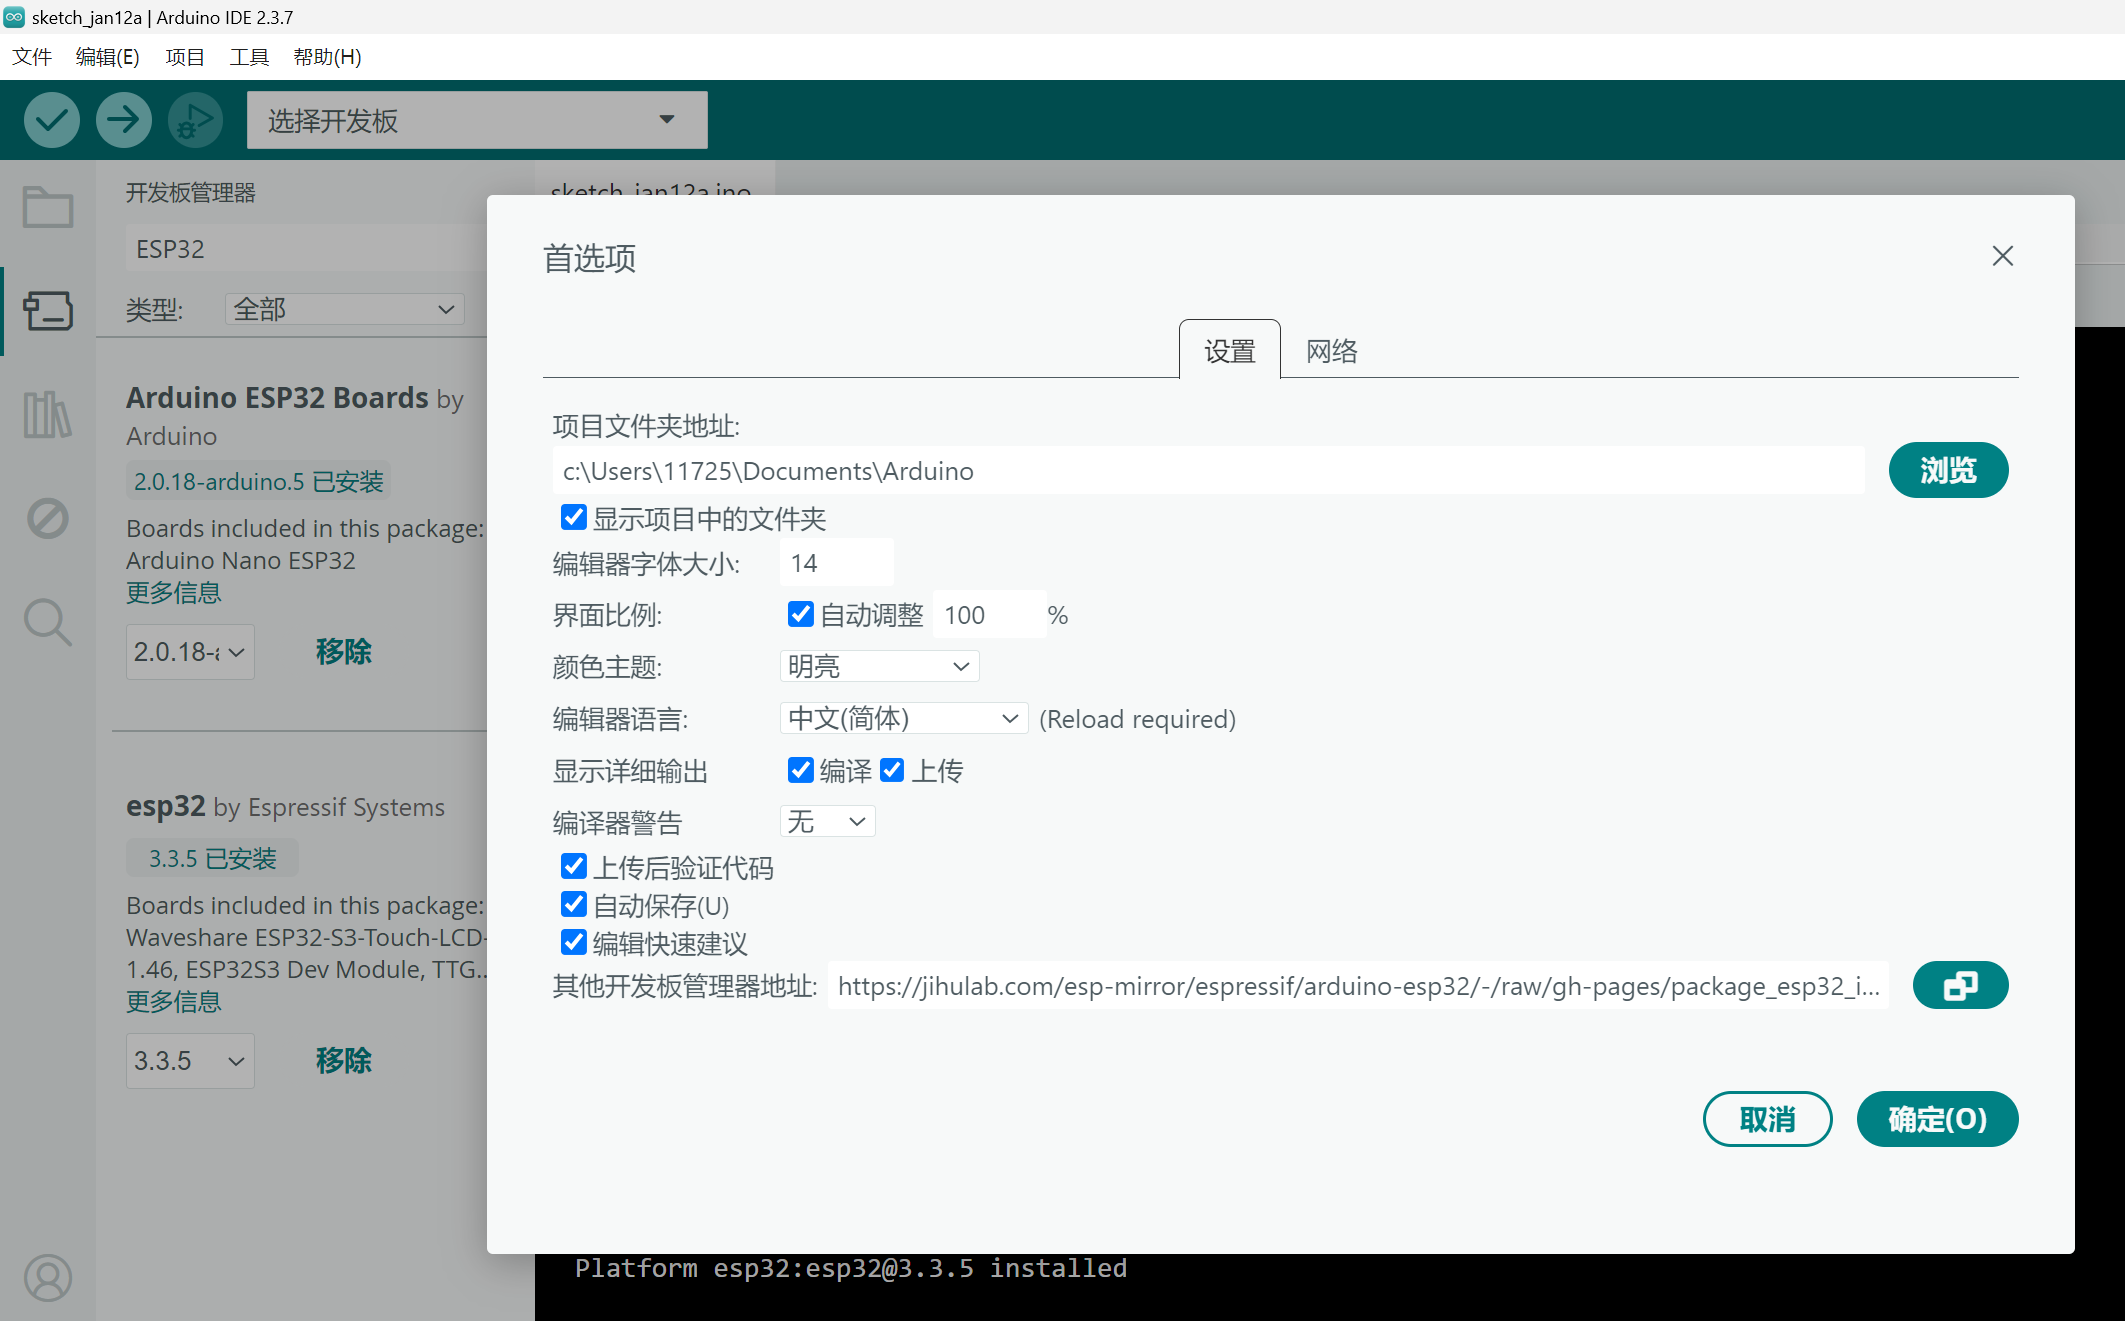Toggle verbose output for compile checkbox
Screen dimensions: 2125x1321
point(800,770)
